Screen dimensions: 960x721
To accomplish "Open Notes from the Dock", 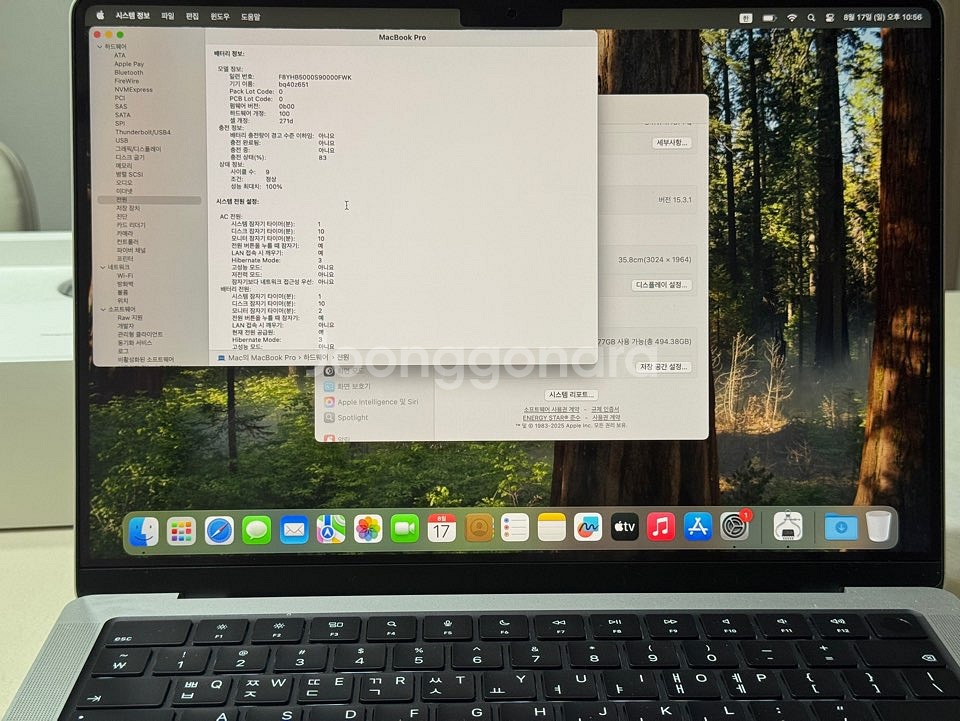I will point(552,528).
